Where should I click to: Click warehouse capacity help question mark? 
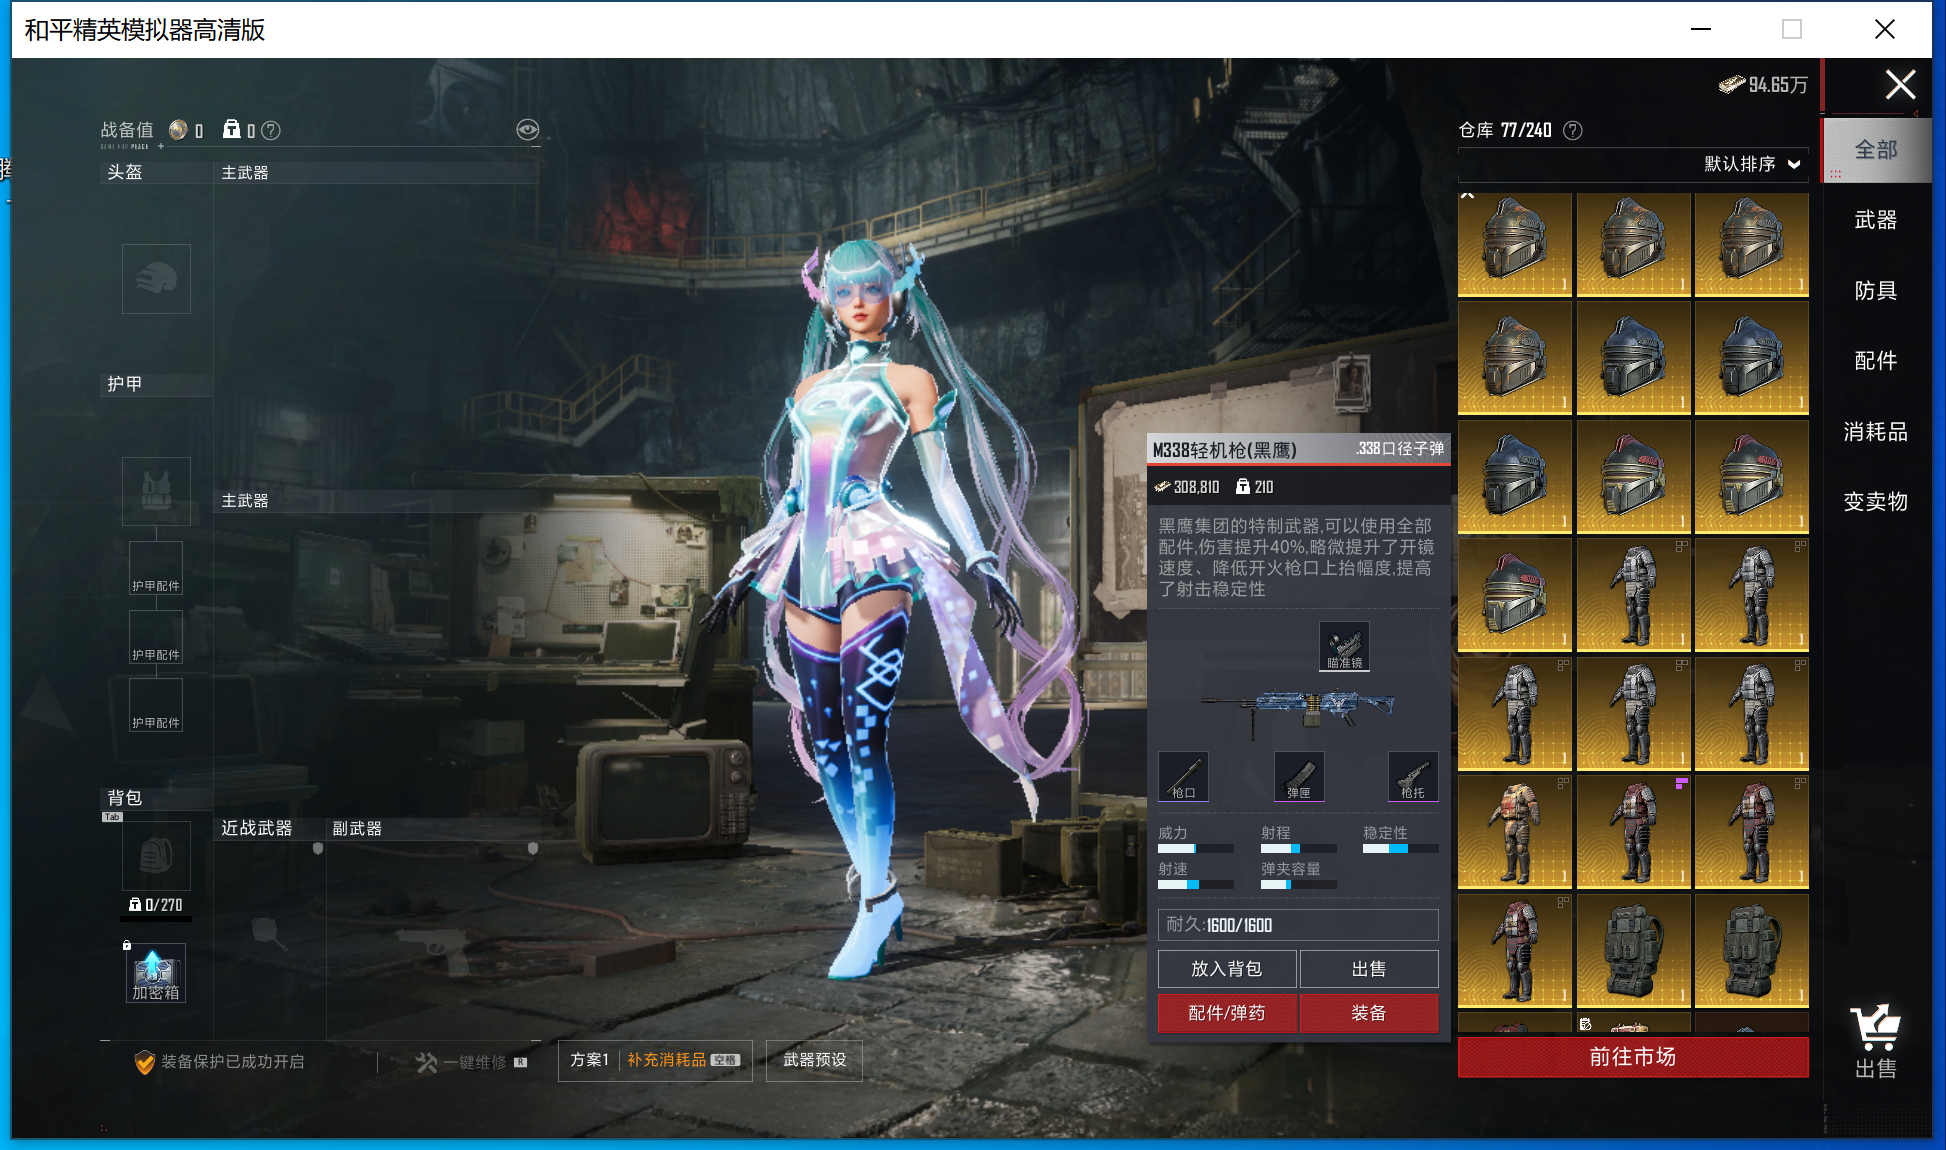(1573, 130)
